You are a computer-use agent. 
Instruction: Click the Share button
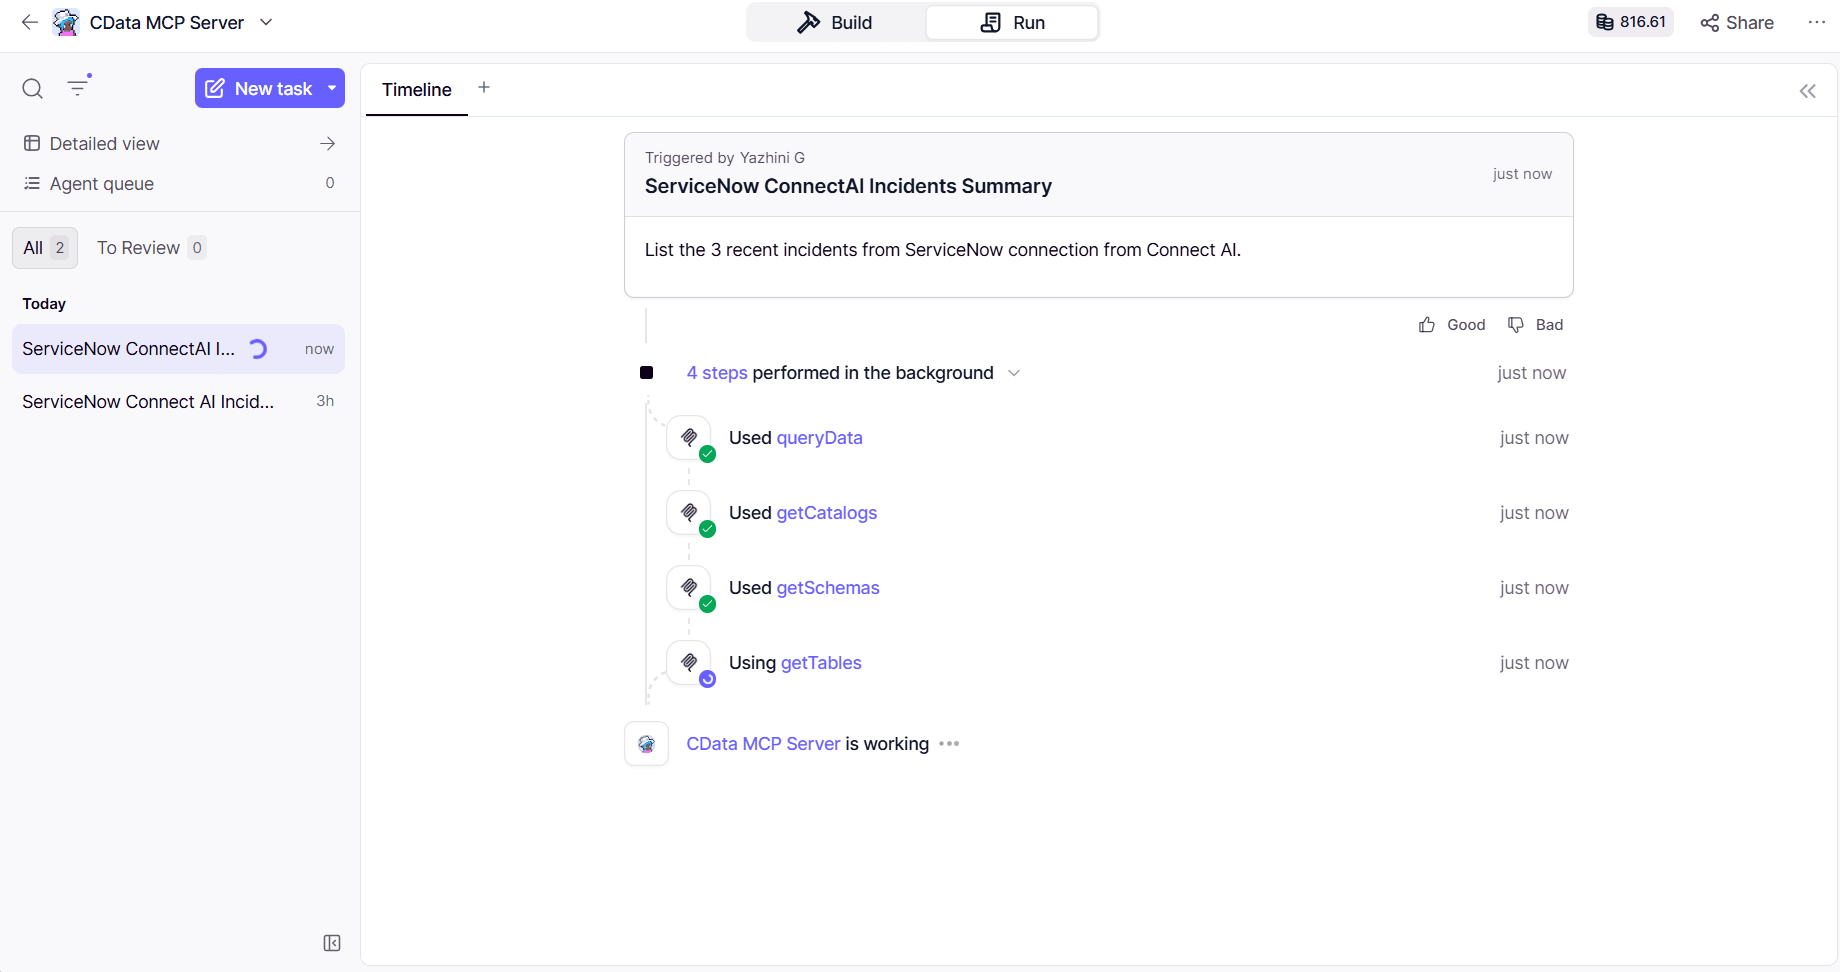pyautogui.click(x=1737, y=23)
